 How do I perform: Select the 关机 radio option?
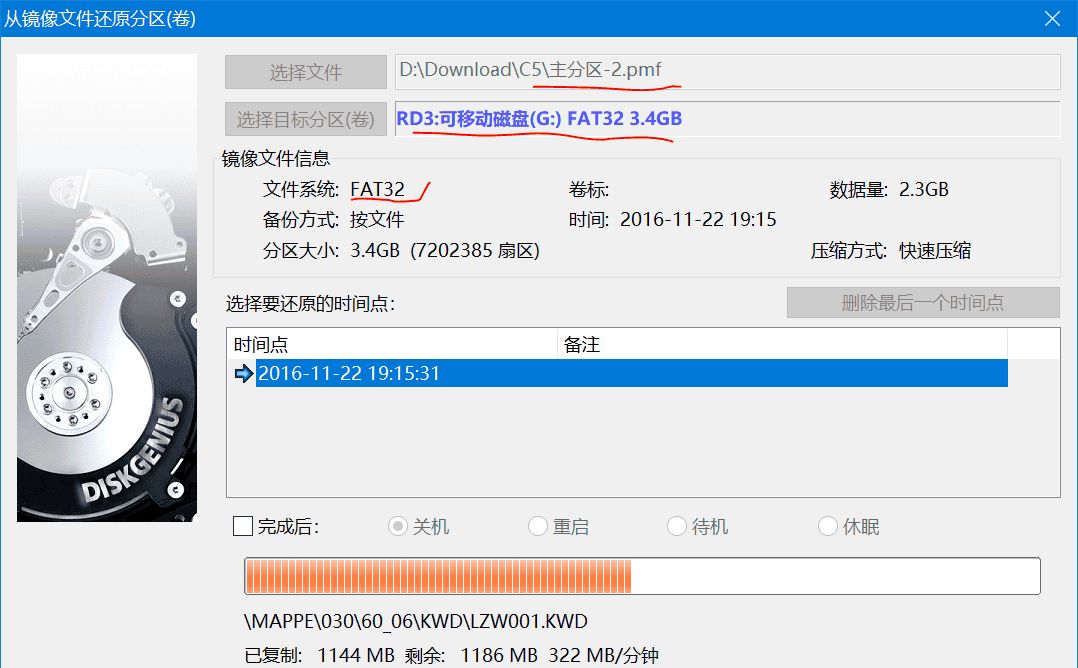click(398, 526)
